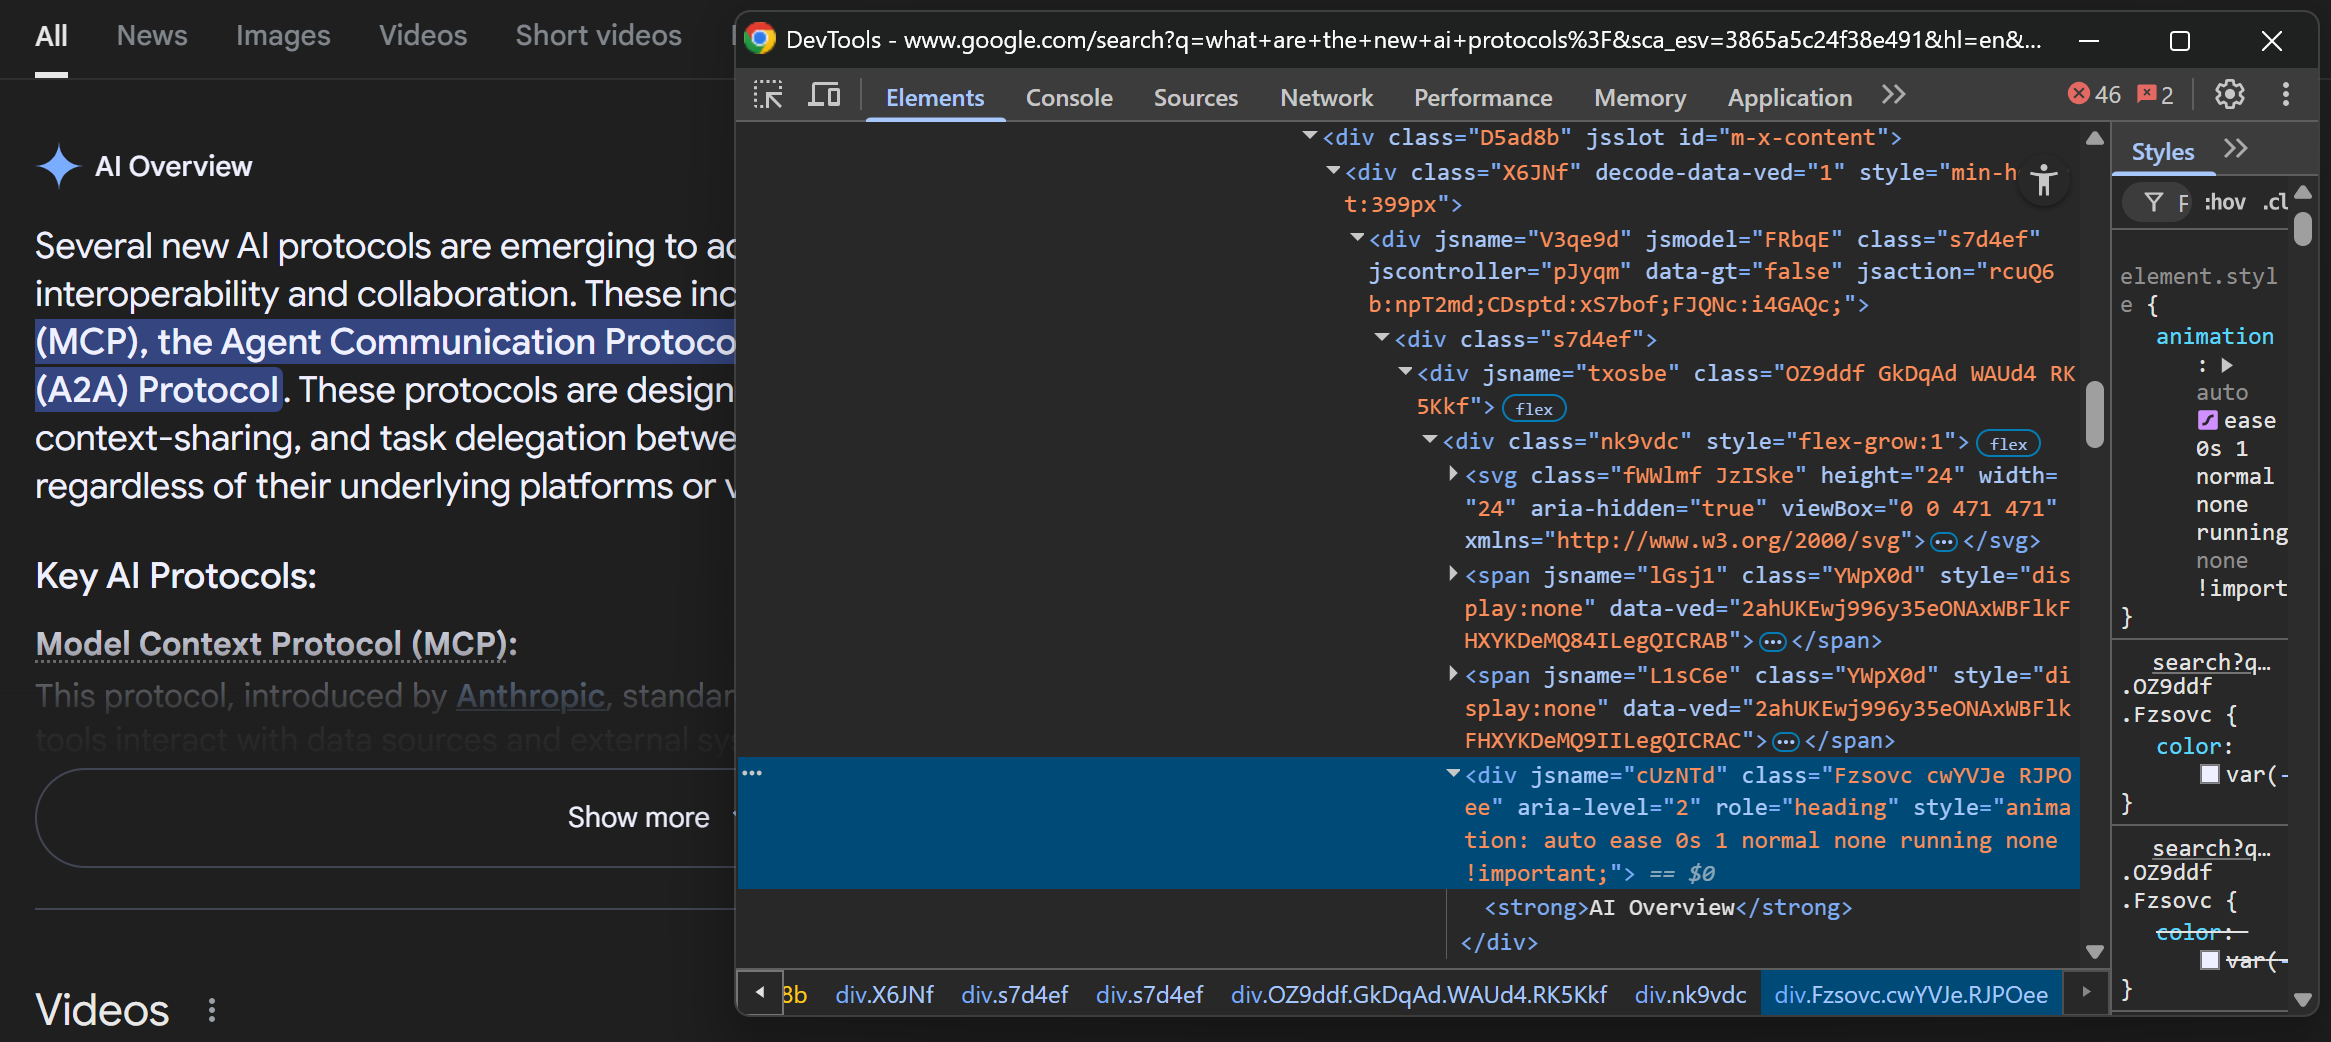The height and width of the screenshot is (1042, 2331).
Task: Open the purple ease curve editor icon
Action: tap(2207, 421)
